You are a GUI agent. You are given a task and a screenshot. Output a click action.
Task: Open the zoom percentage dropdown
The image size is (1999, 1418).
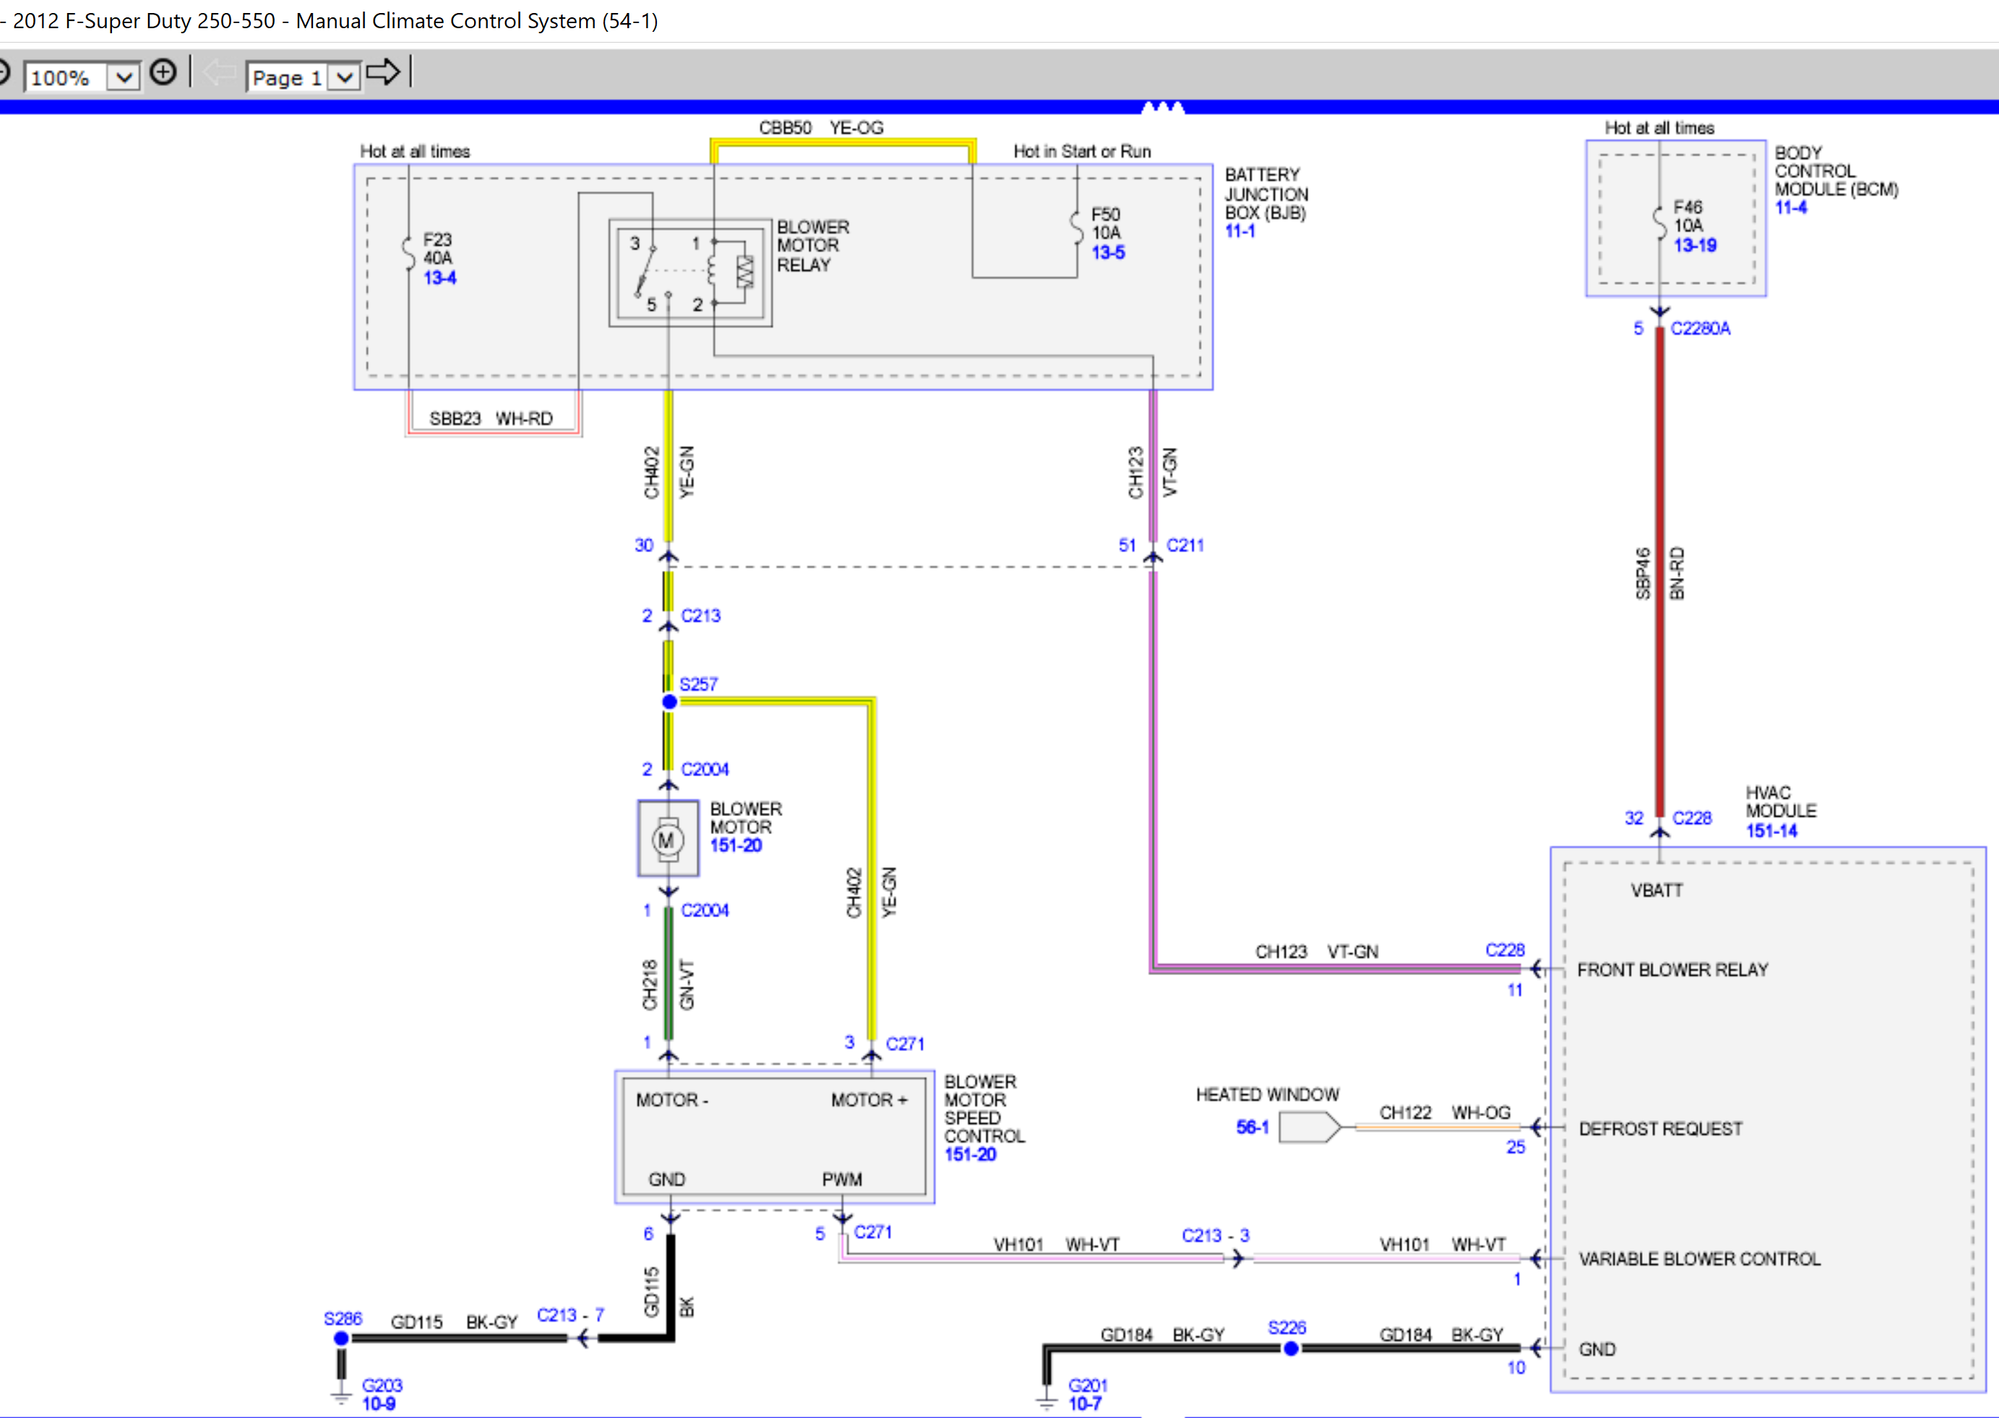coord(123,77)
